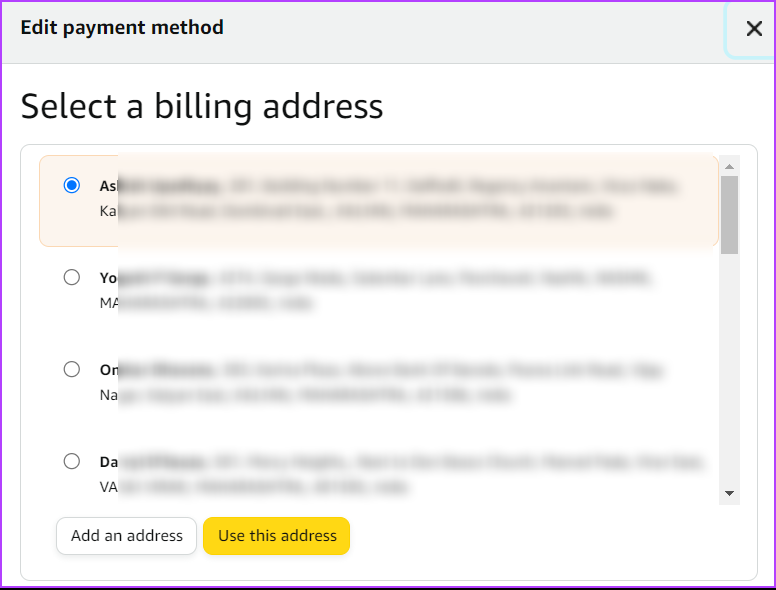Click the address line beginning with 'Ka'

[356, 211]
